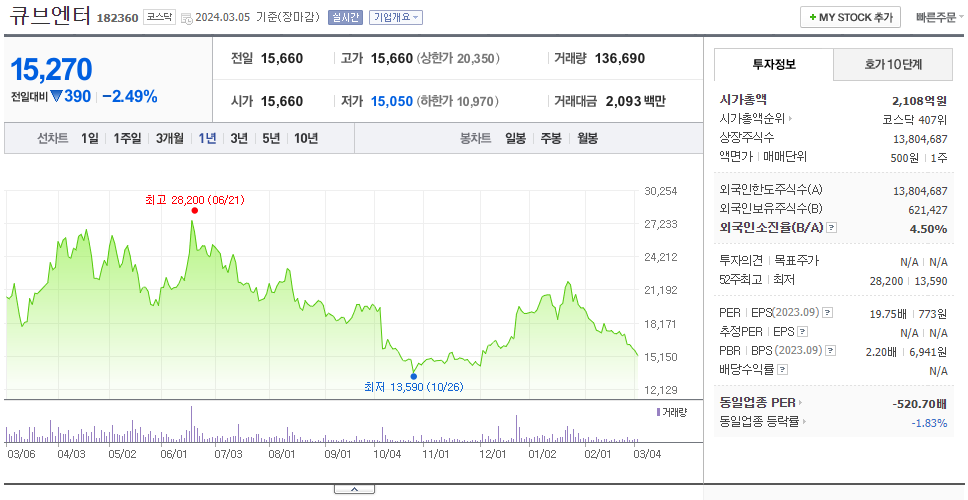Select the 1일 line chart period

click(x=90, y=138)
